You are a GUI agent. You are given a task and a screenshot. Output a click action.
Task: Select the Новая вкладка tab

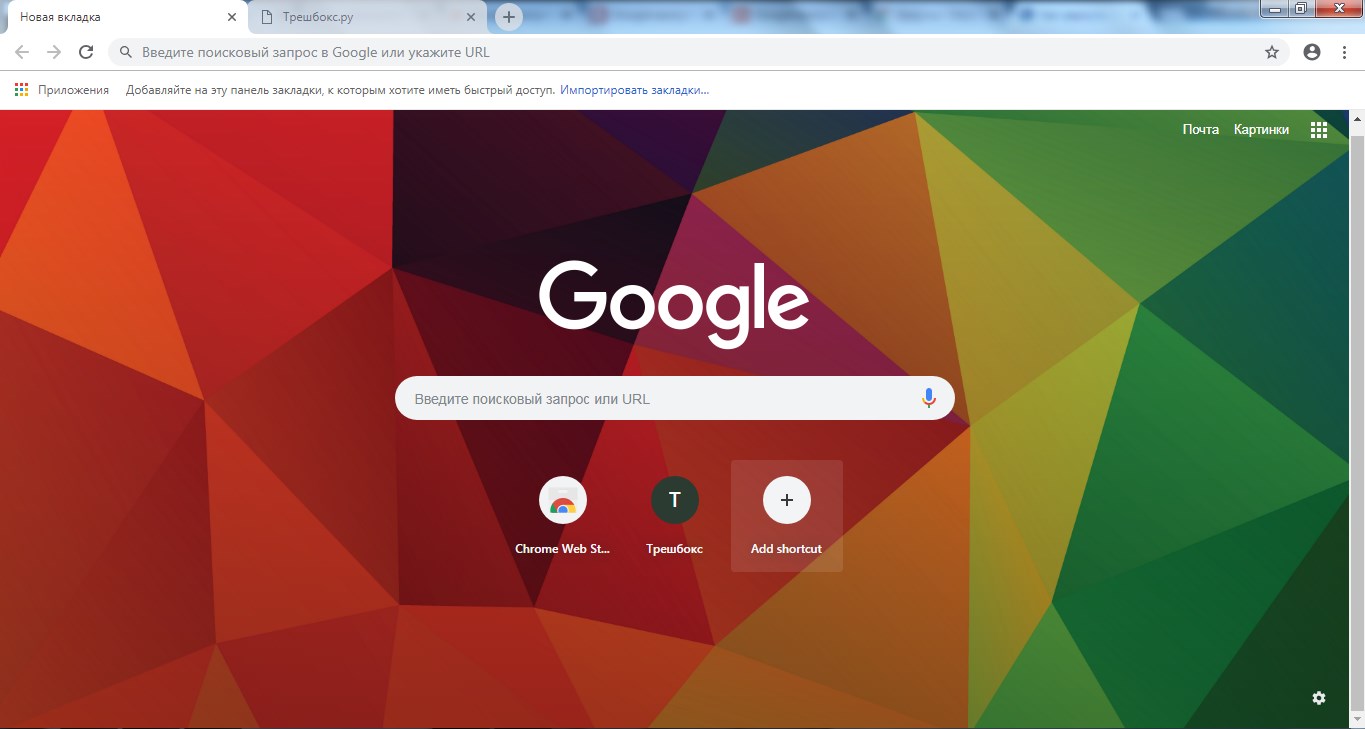tap(127, 17)
